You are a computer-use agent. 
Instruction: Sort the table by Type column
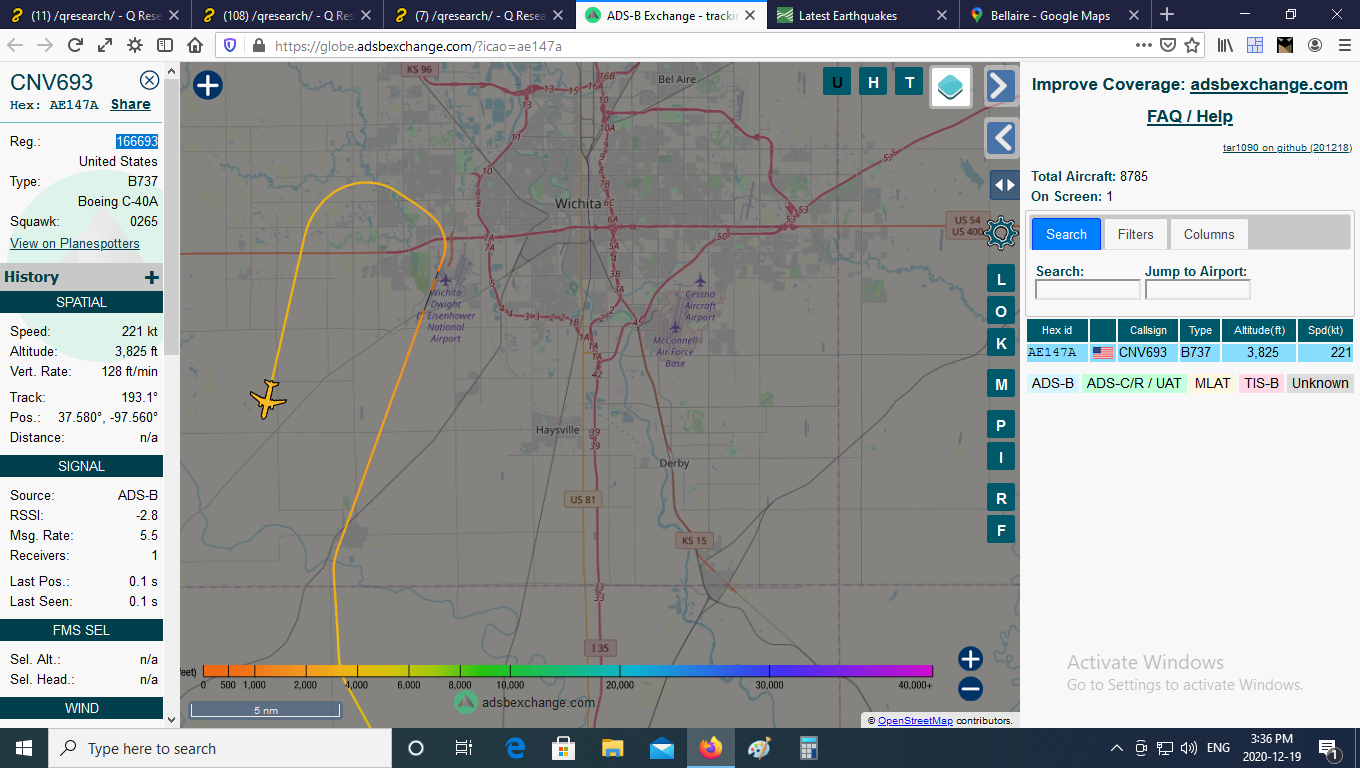click(1201, 330)
